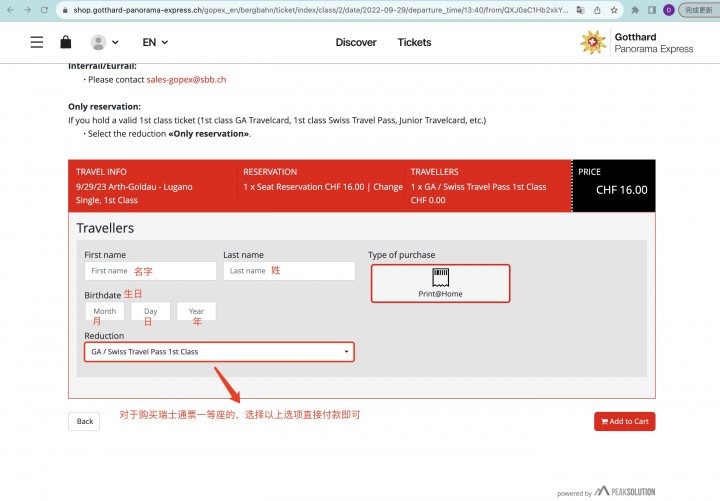Click the Change reservation link
The width and height of the screenshot is (720, 501).
coord(388,187)
